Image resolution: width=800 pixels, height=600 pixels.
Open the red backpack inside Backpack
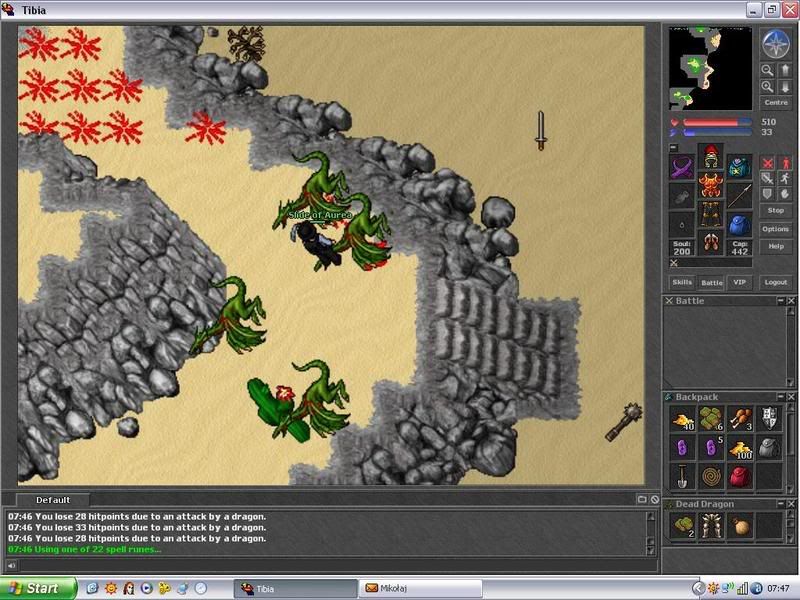click(x=740, y=477)
